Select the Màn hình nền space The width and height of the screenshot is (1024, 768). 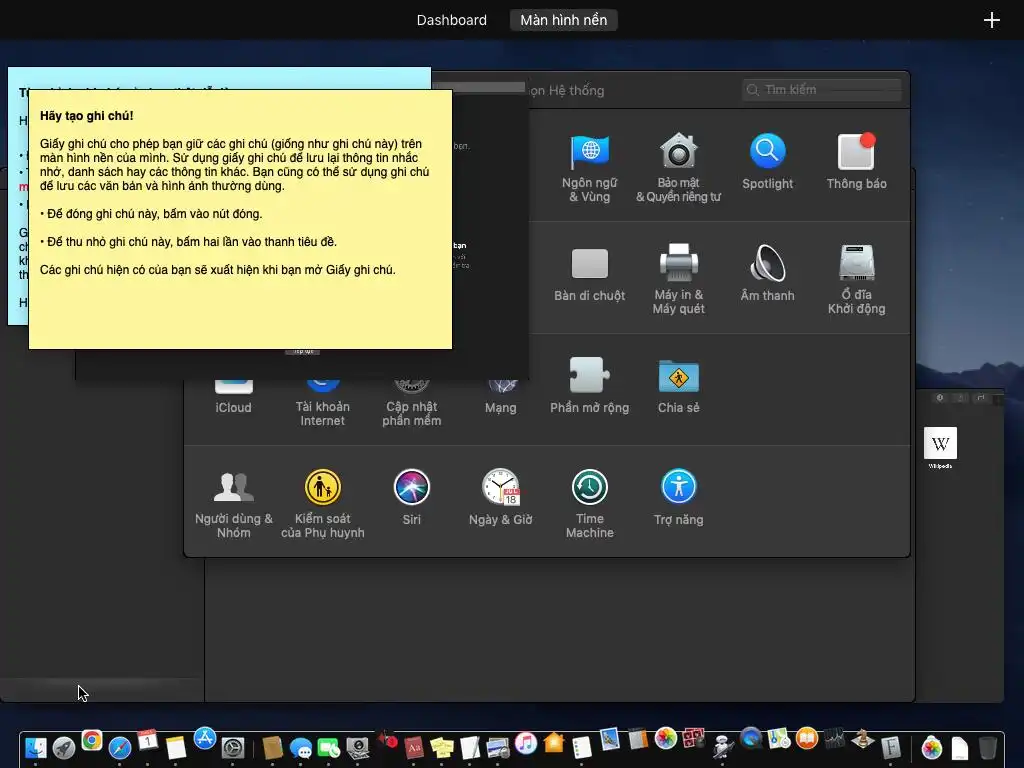pos(564,20)
